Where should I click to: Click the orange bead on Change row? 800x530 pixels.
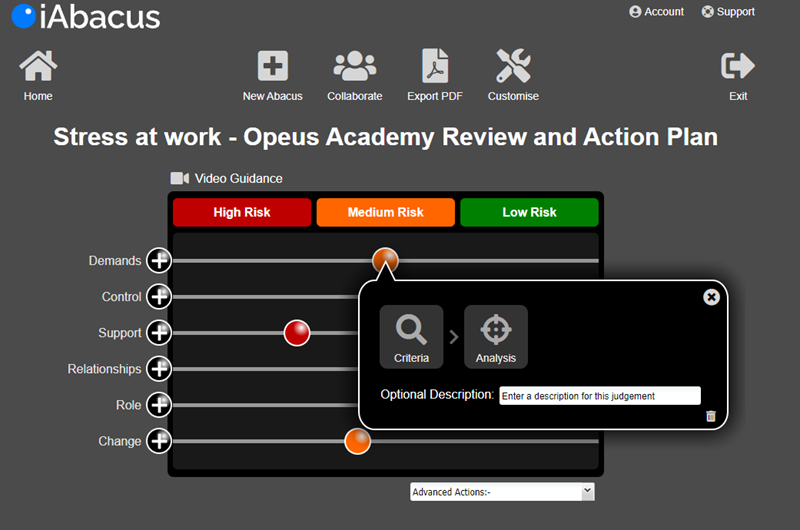[358, 441]
